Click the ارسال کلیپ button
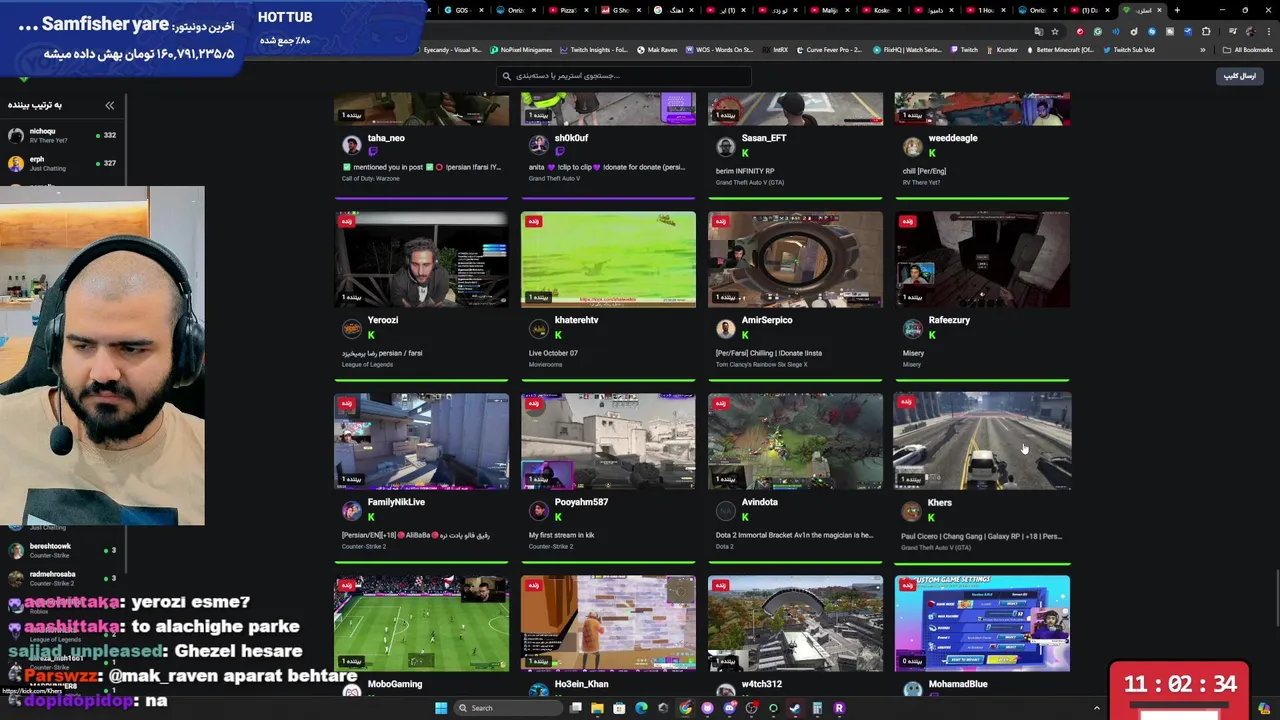This screenshot has height=720, width=1280. (x=1240, y=76)
